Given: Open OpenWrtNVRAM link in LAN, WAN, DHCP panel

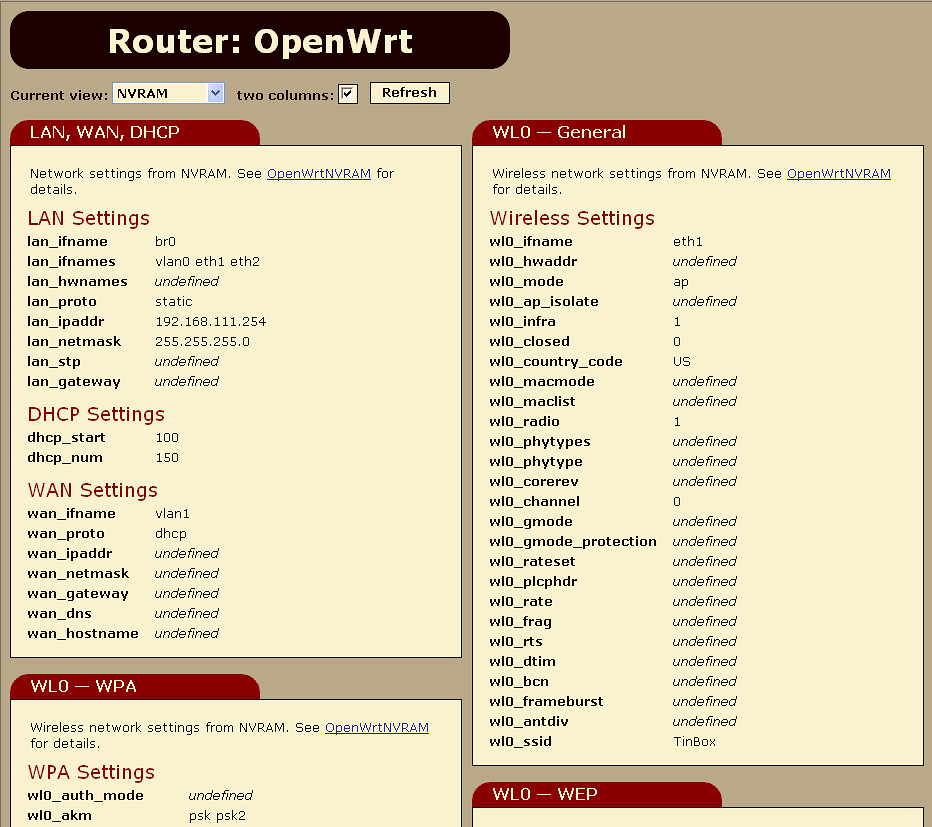Looking at the screenshot, I should (x=319, y=174).
